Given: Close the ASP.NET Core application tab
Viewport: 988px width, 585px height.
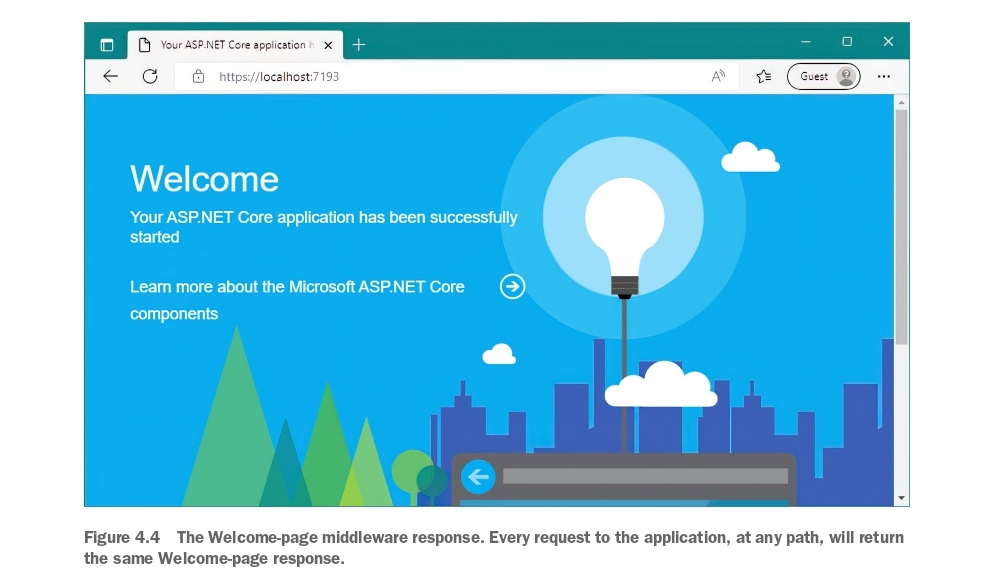Looking at the screenshot, I should (328, 45).
